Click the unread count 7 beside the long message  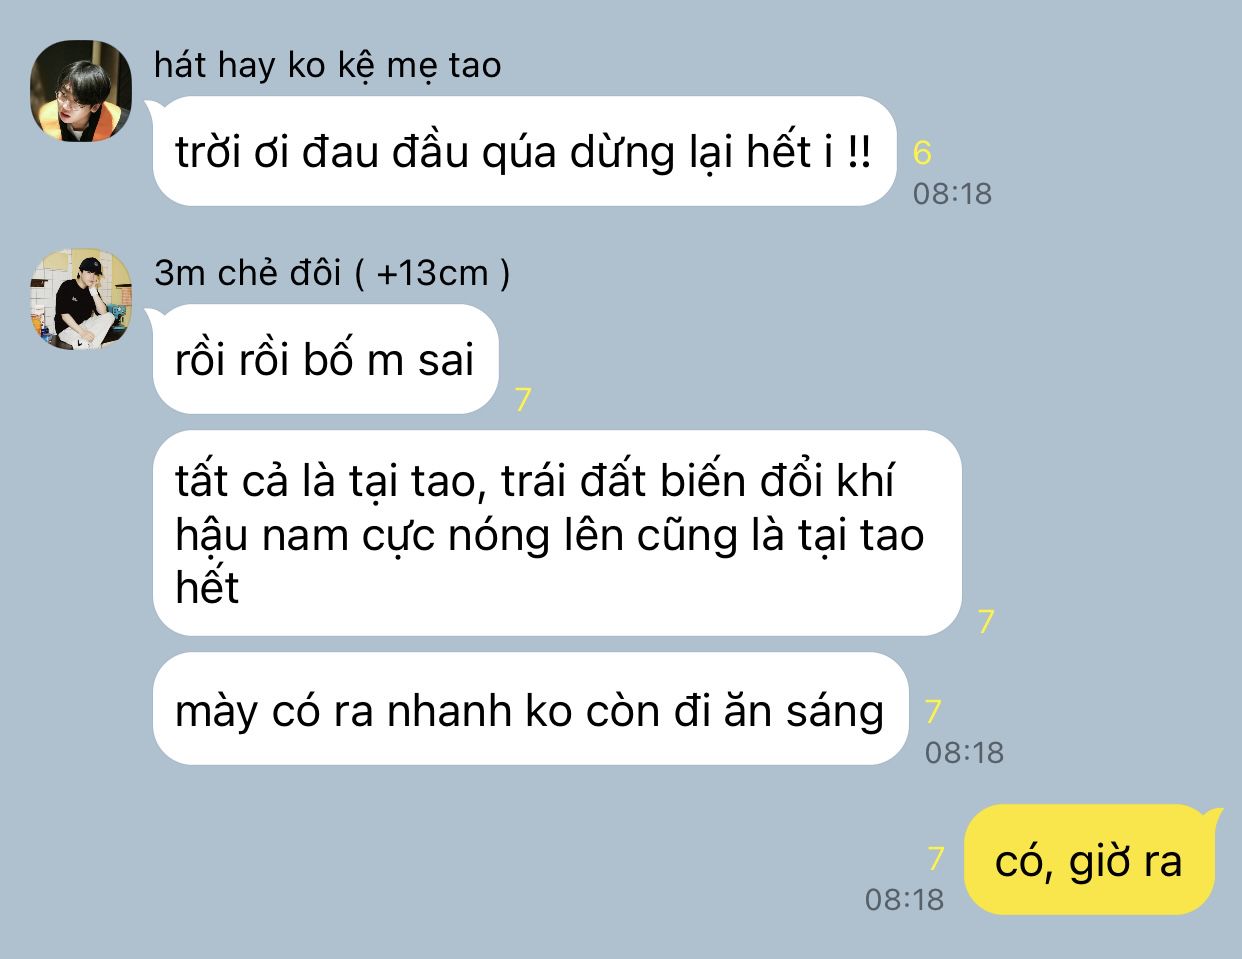(x=986, y=622)
